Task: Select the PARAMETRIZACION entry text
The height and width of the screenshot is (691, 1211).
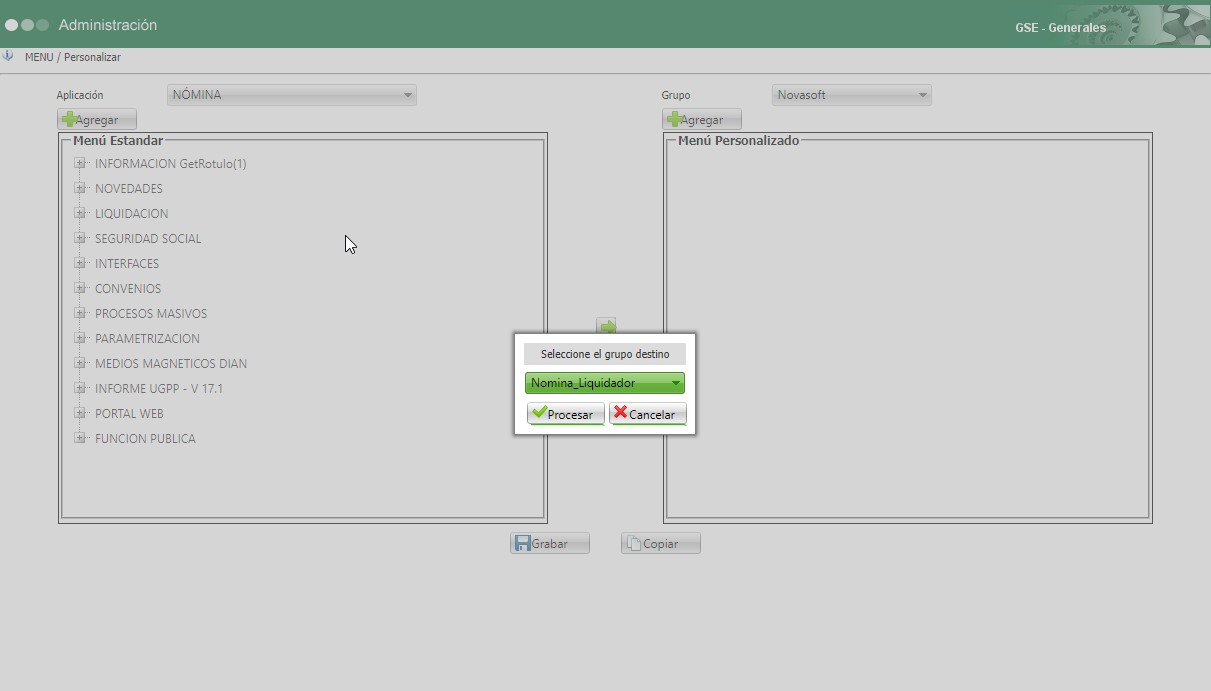Action: pos(147,338)
